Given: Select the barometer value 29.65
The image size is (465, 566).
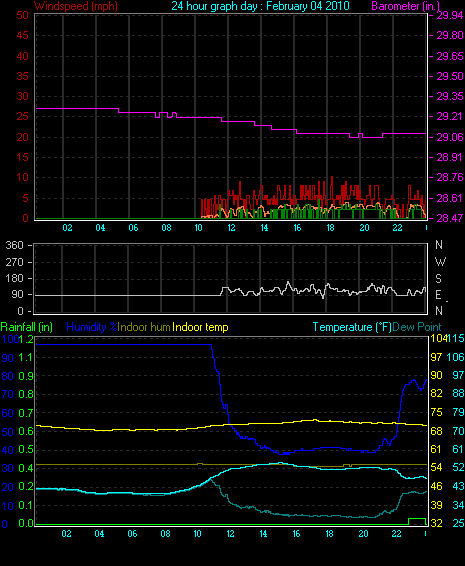Looking at the screenshot, I should click(x=450, y=56).
